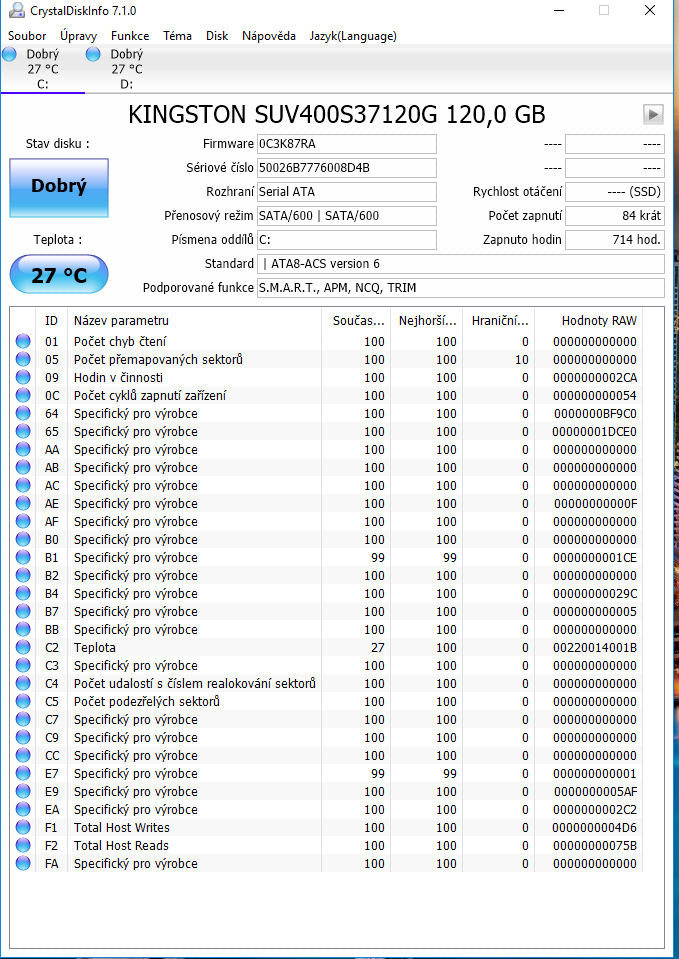Open the Funkce menu

[130, 35]
